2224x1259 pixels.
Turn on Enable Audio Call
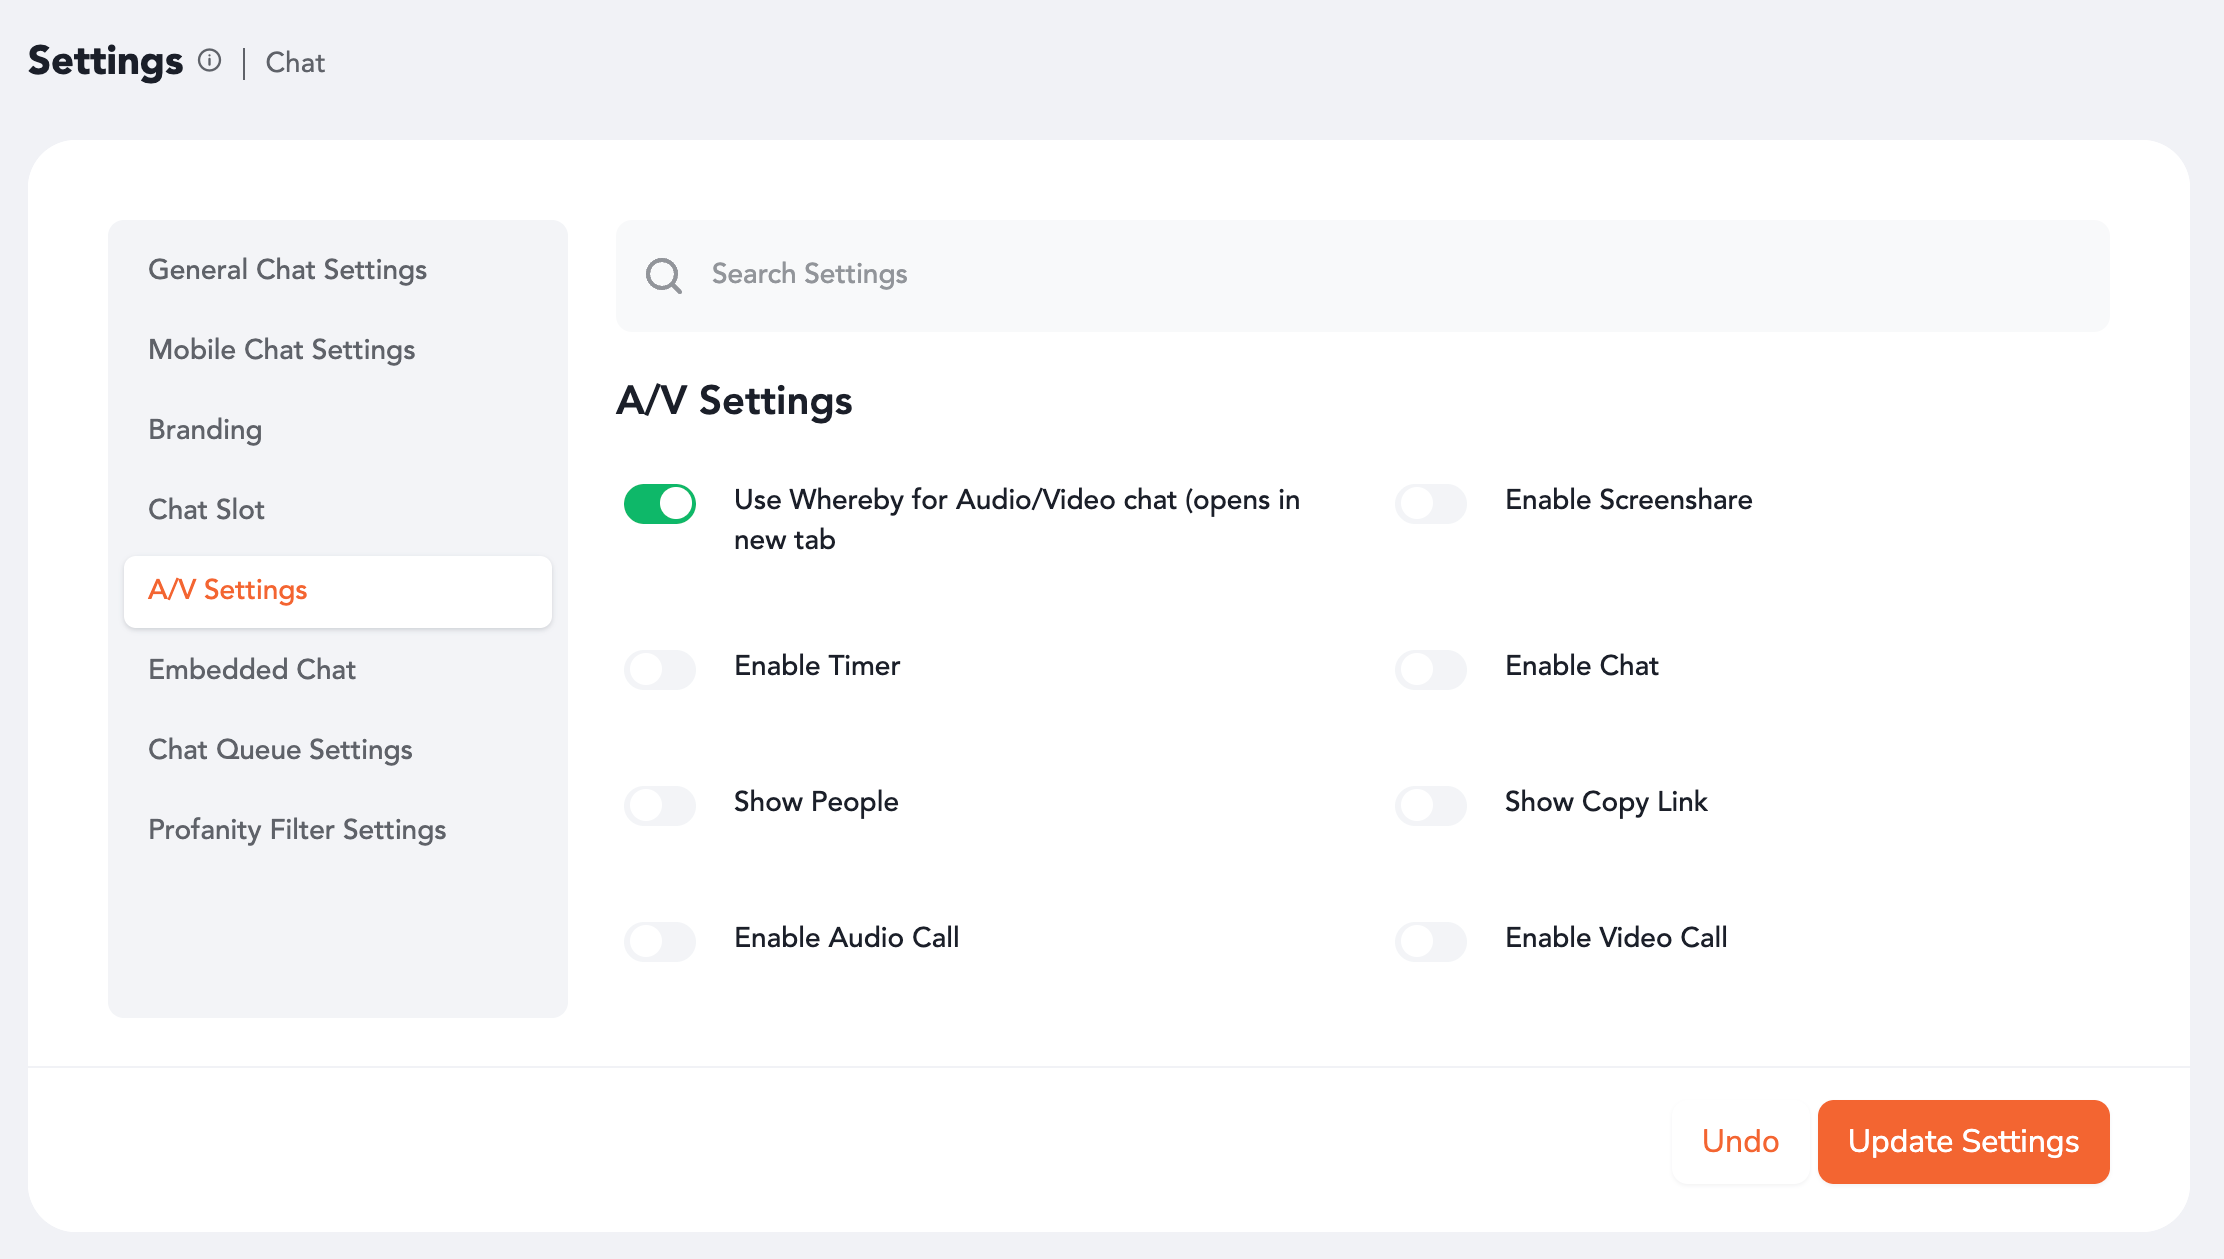click(660, 941)
